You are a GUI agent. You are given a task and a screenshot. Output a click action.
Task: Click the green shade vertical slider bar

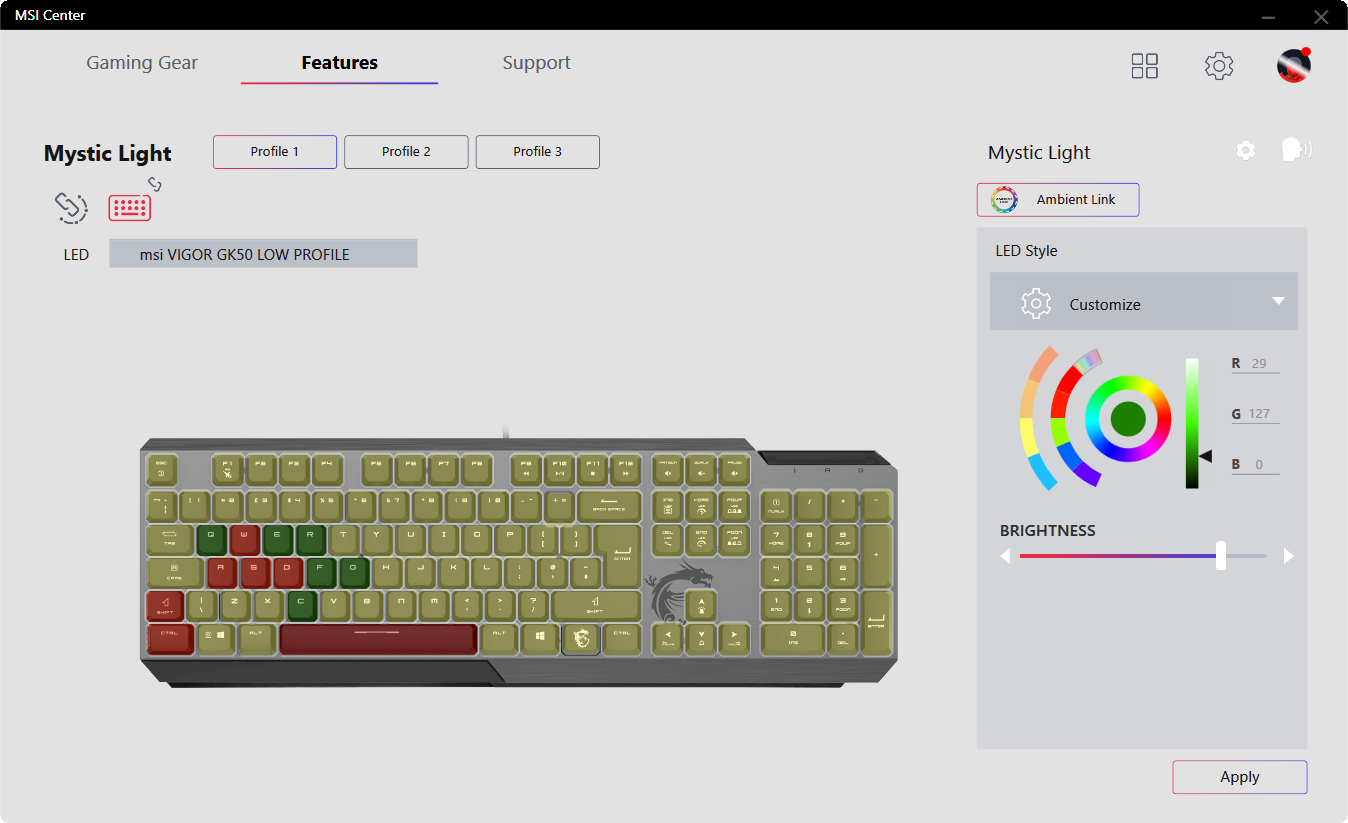tap(1192, 423)
